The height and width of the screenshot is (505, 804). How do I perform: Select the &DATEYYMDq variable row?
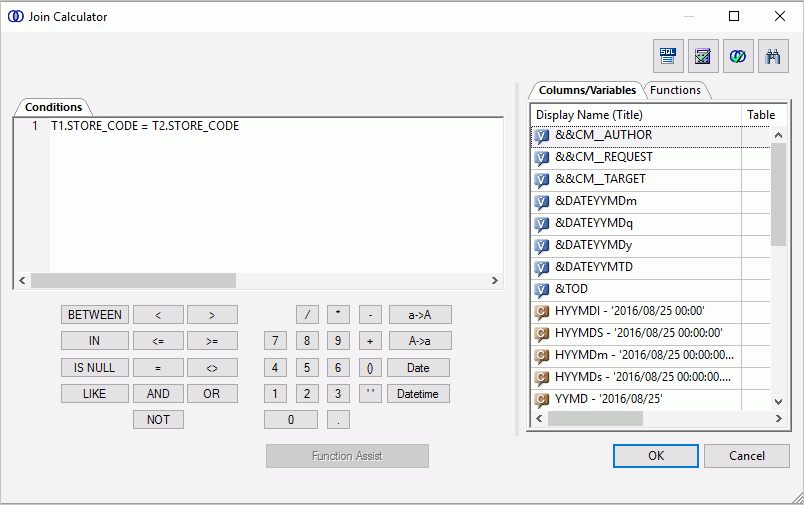(x=651, y=225)
